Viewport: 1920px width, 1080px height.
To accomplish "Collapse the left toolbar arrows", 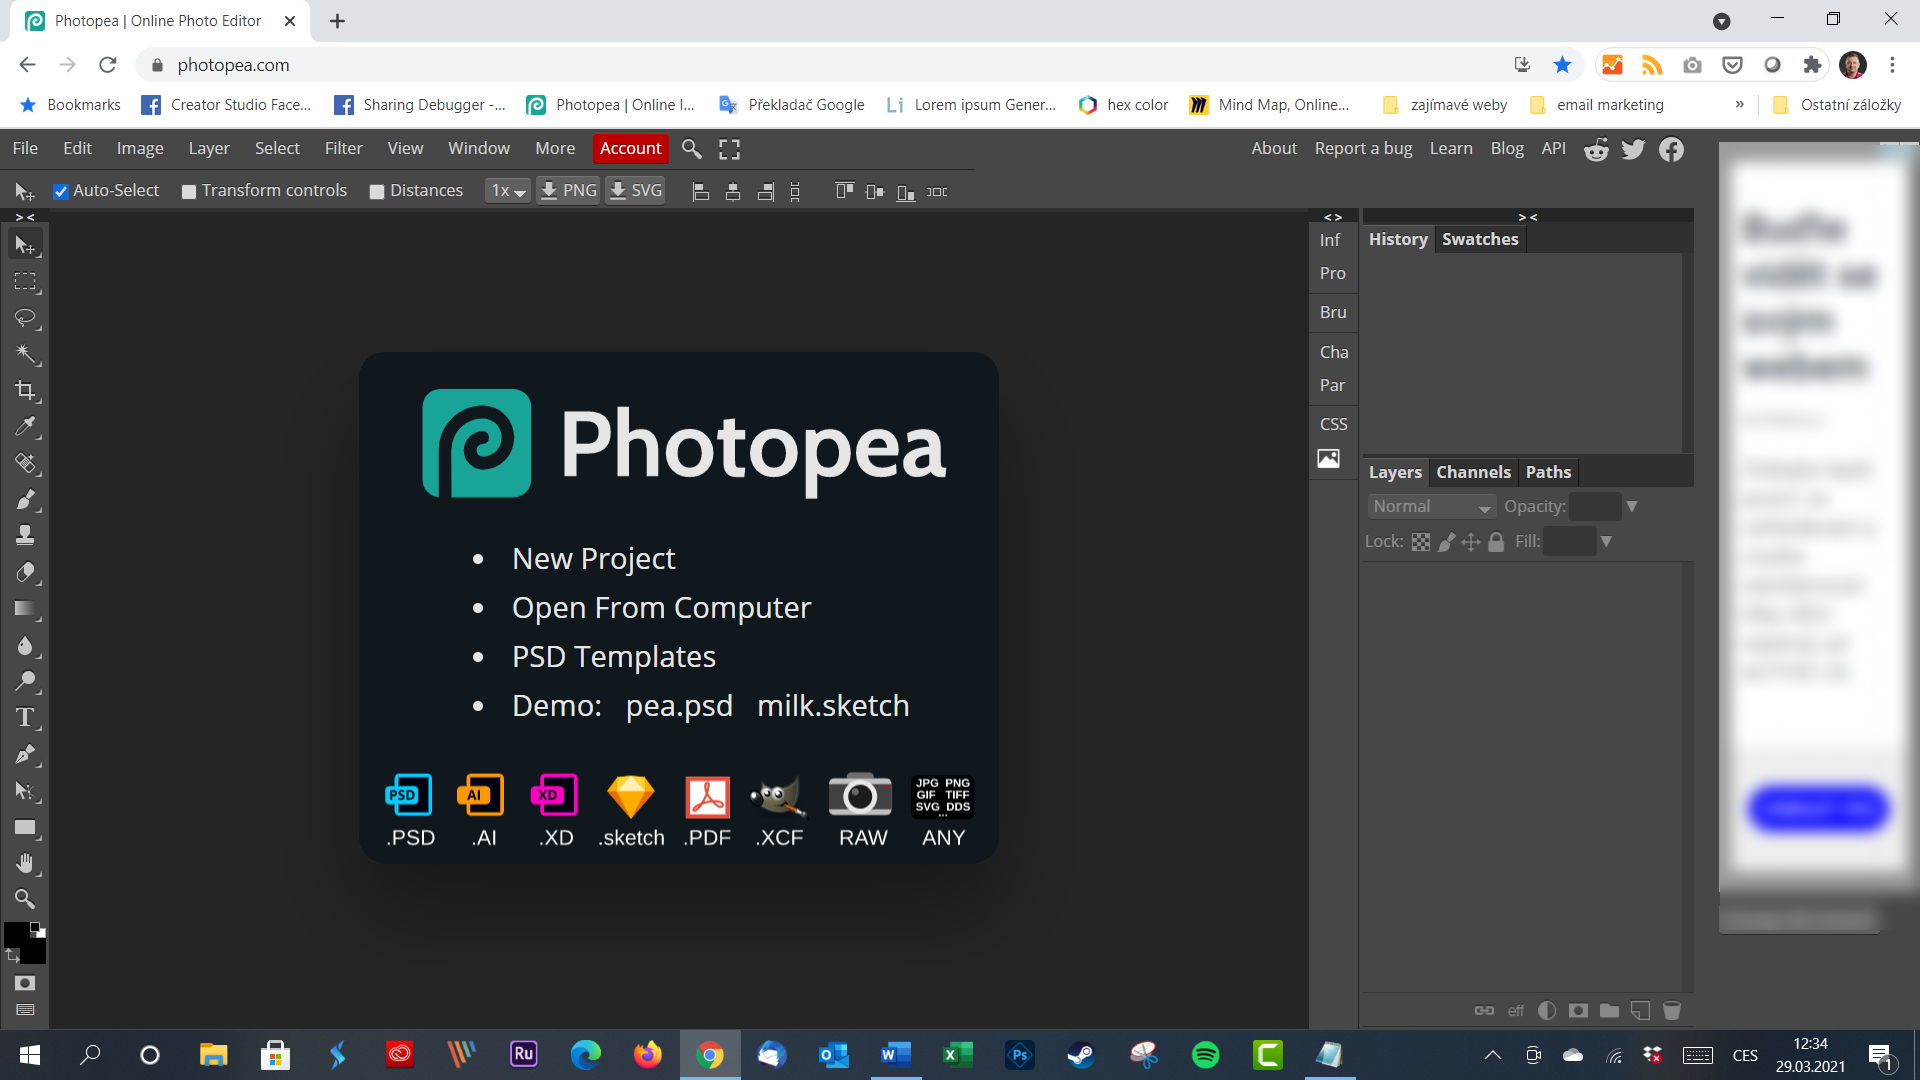I will 25,217.
